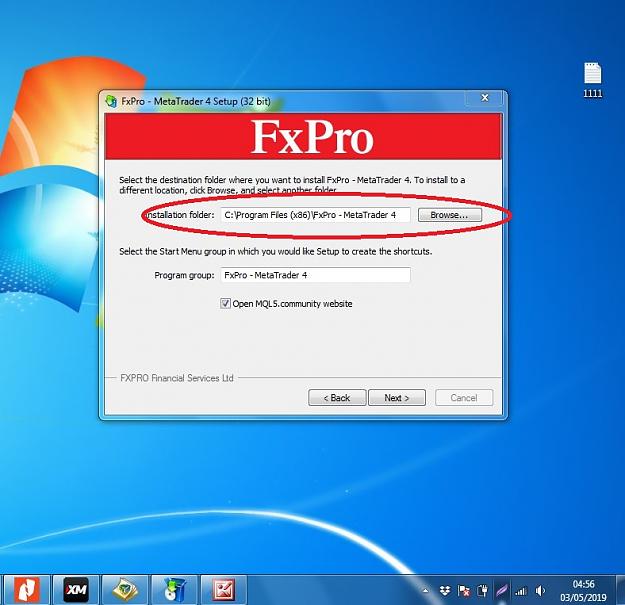The image size is (625, 605).
Task: Open the installer taskbar icon with disc
Action: (x=174, y=589)
